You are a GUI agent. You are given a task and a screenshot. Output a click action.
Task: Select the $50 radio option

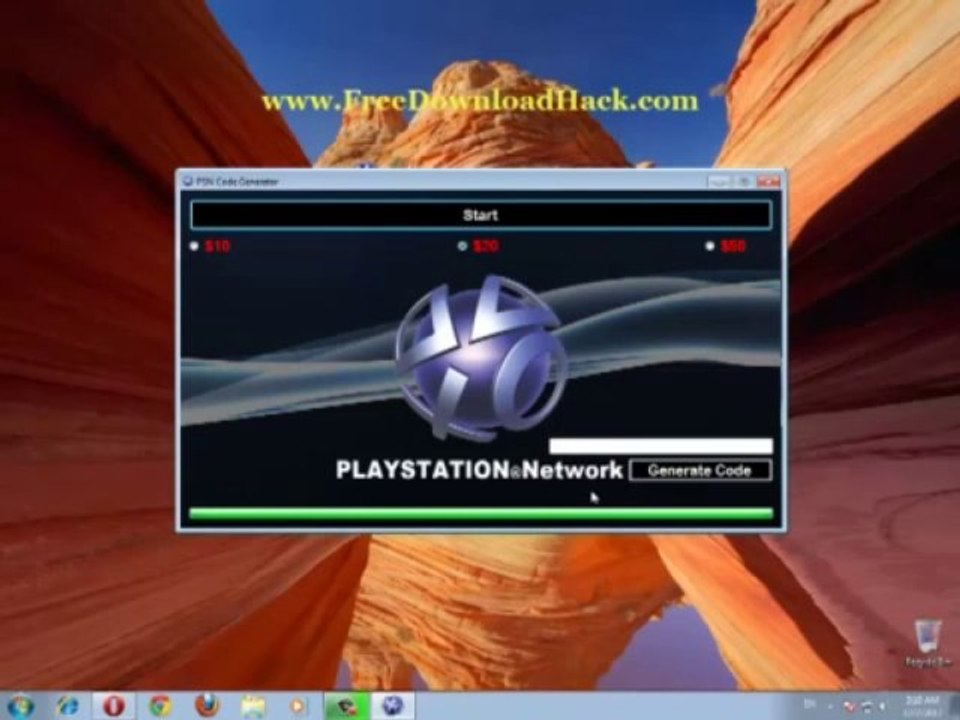(710, 246)
